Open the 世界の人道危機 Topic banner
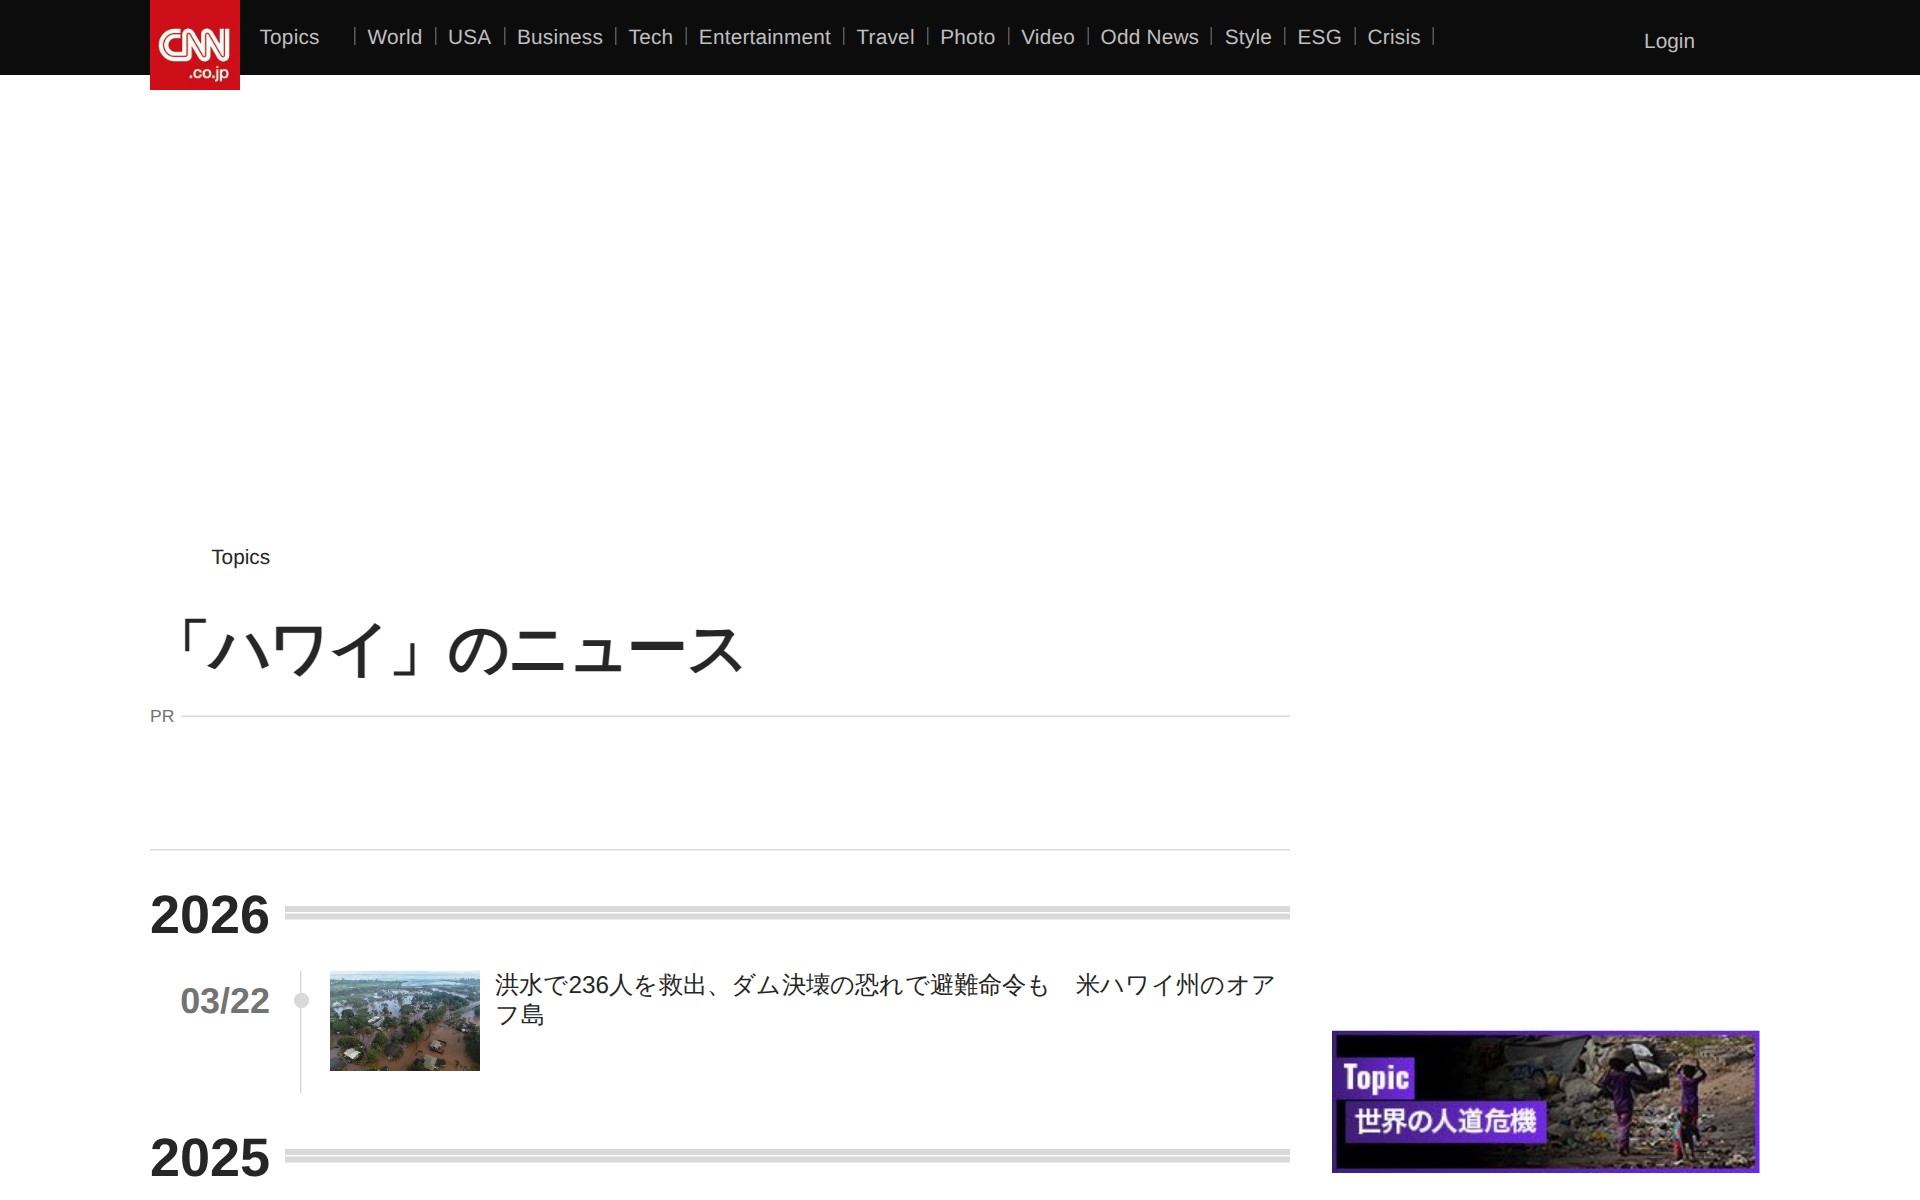 (1544, 1101)
